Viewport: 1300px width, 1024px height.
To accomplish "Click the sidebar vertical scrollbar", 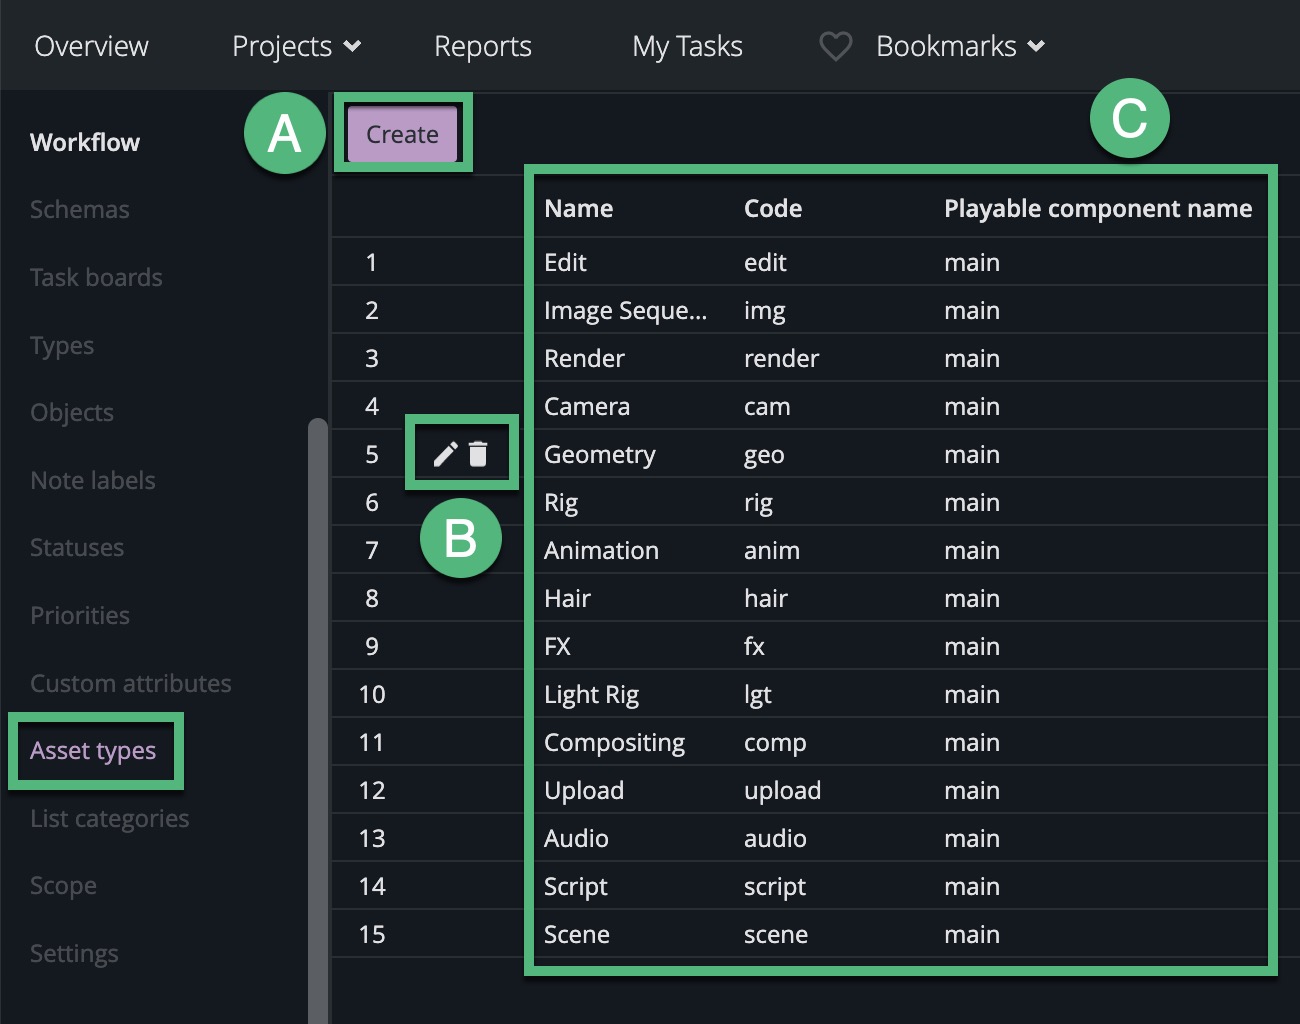I will click(318, 700).
